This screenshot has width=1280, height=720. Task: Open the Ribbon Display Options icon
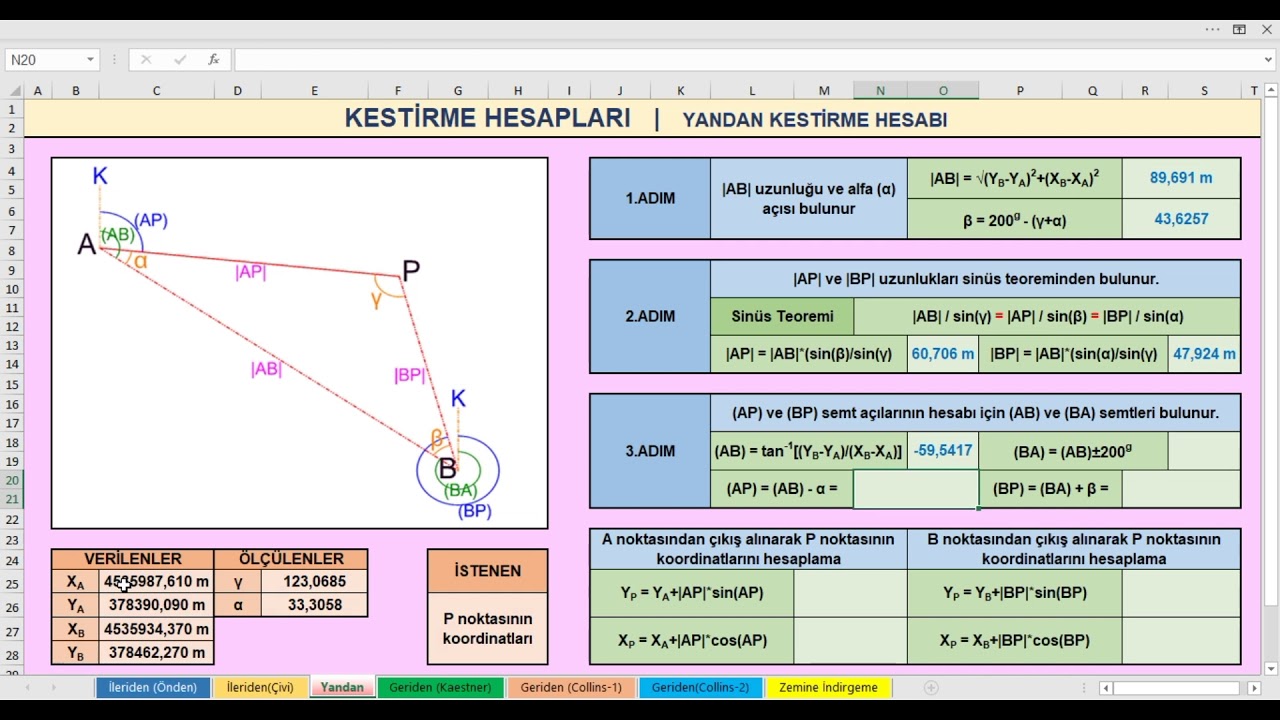point(1239,30)
